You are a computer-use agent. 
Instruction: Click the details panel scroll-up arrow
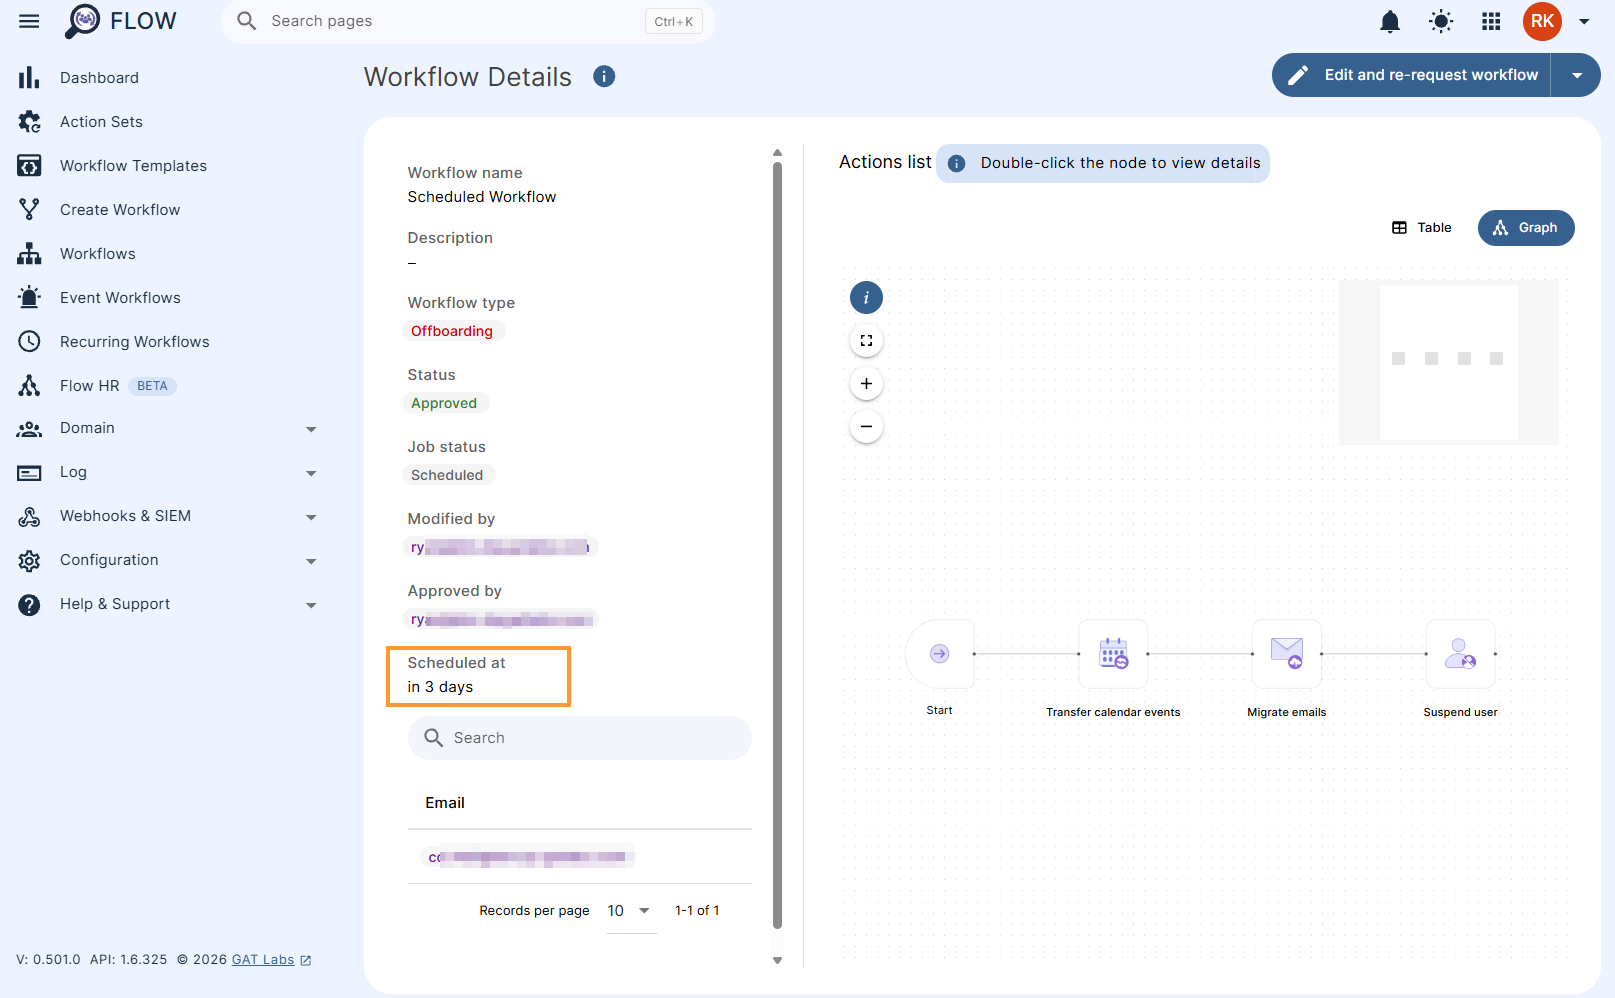click(x=777, y=153)
